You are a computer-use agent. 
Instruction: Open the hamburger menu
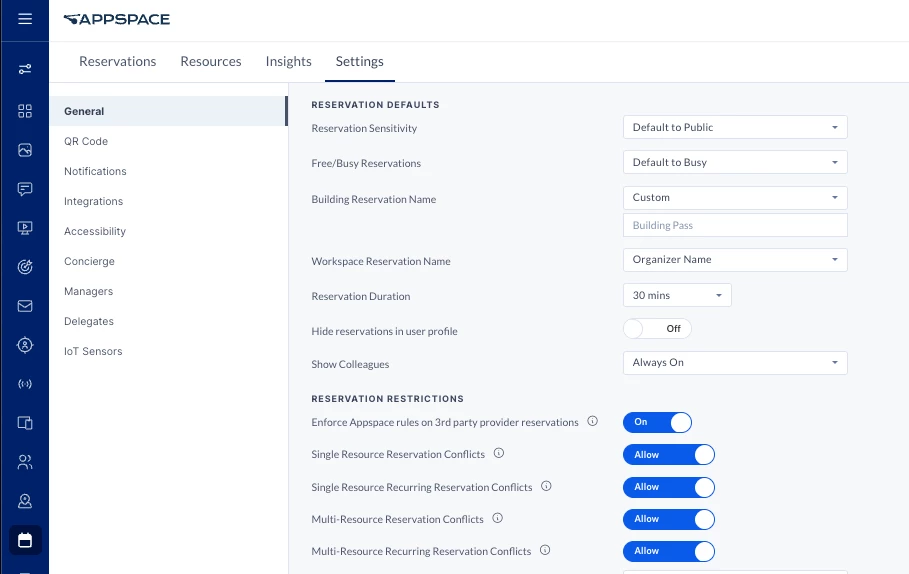click(25, 19)
